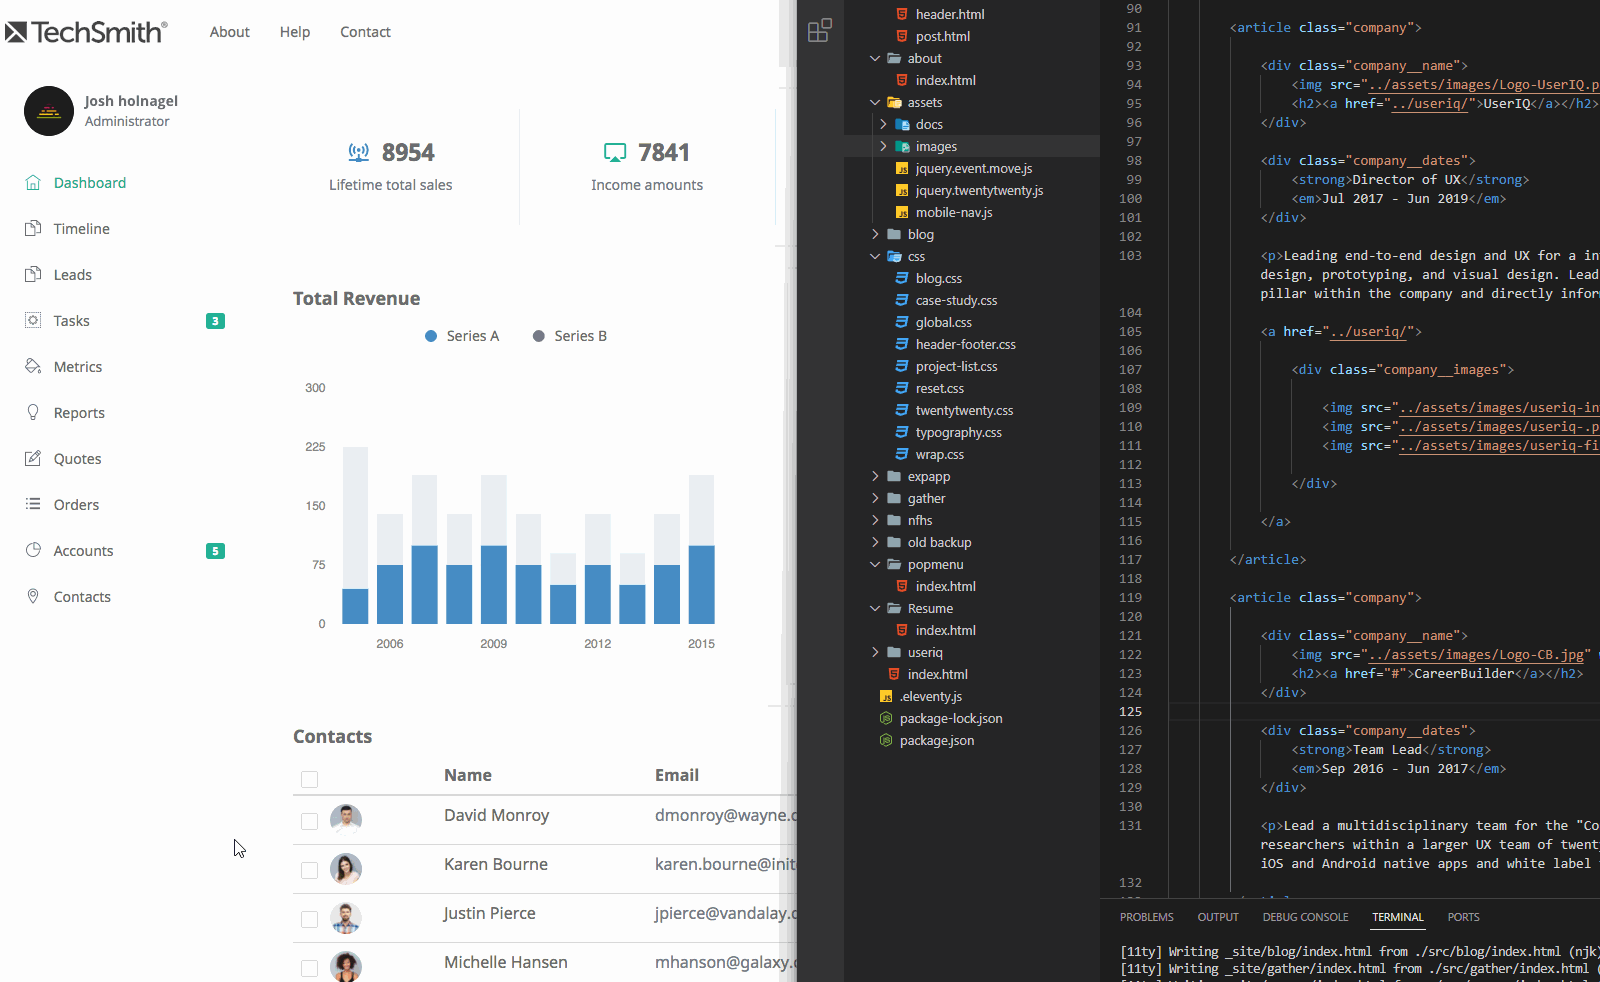
Task: Switch to the Problems panel tab
Action: [x=1146, y=917]
